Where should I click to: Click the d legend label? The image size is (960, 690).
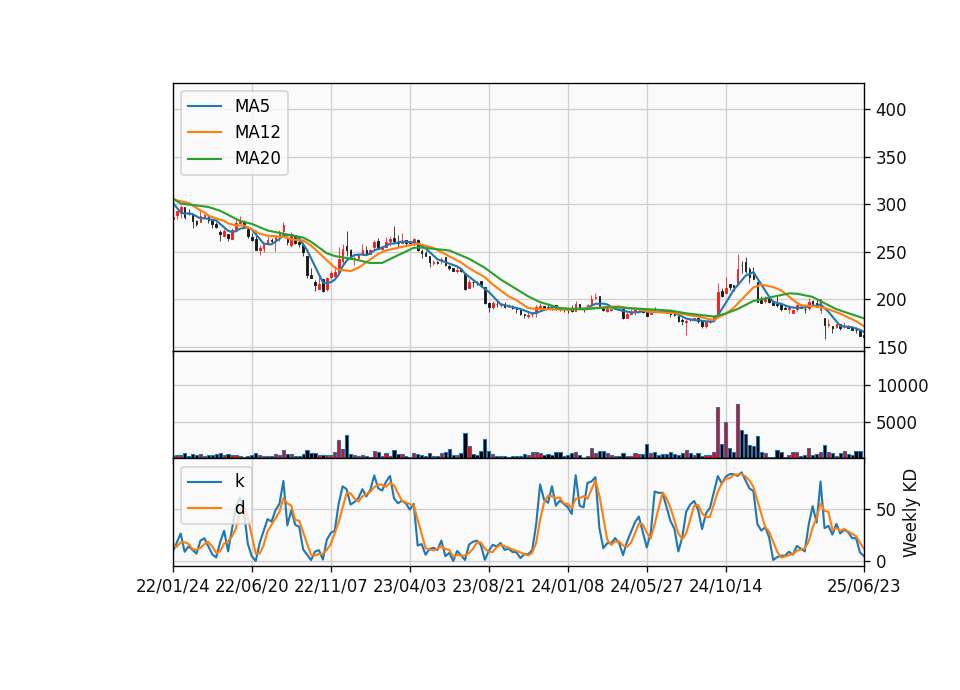[240, 508]
